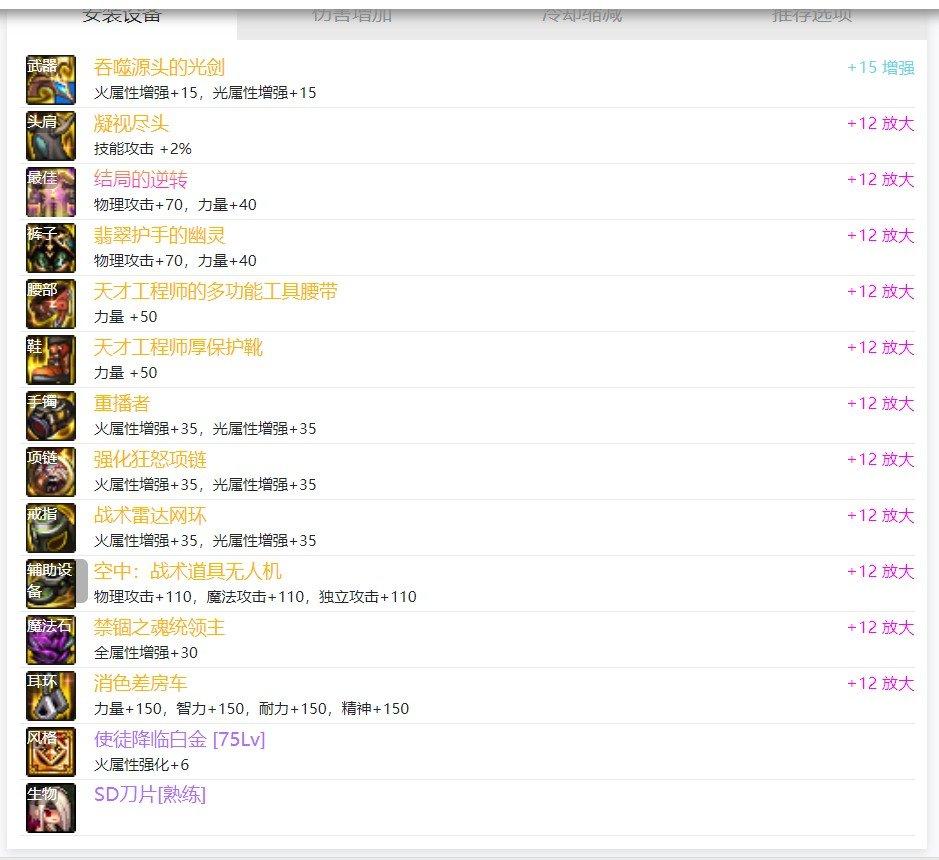Open the 吞噬源头的光剑 item link
The height and width of the screenshot is (860, 939).
159,68
